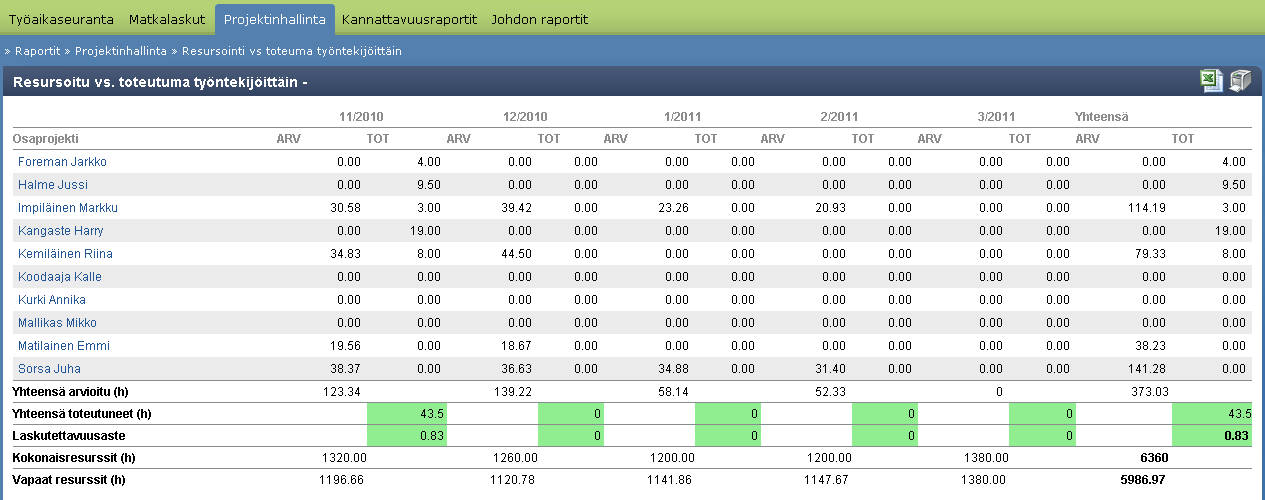Select Impiläinen Markku 1/2011 value 23.26
This screenshot has height=500, width=1265.
[x=672, y=208]
